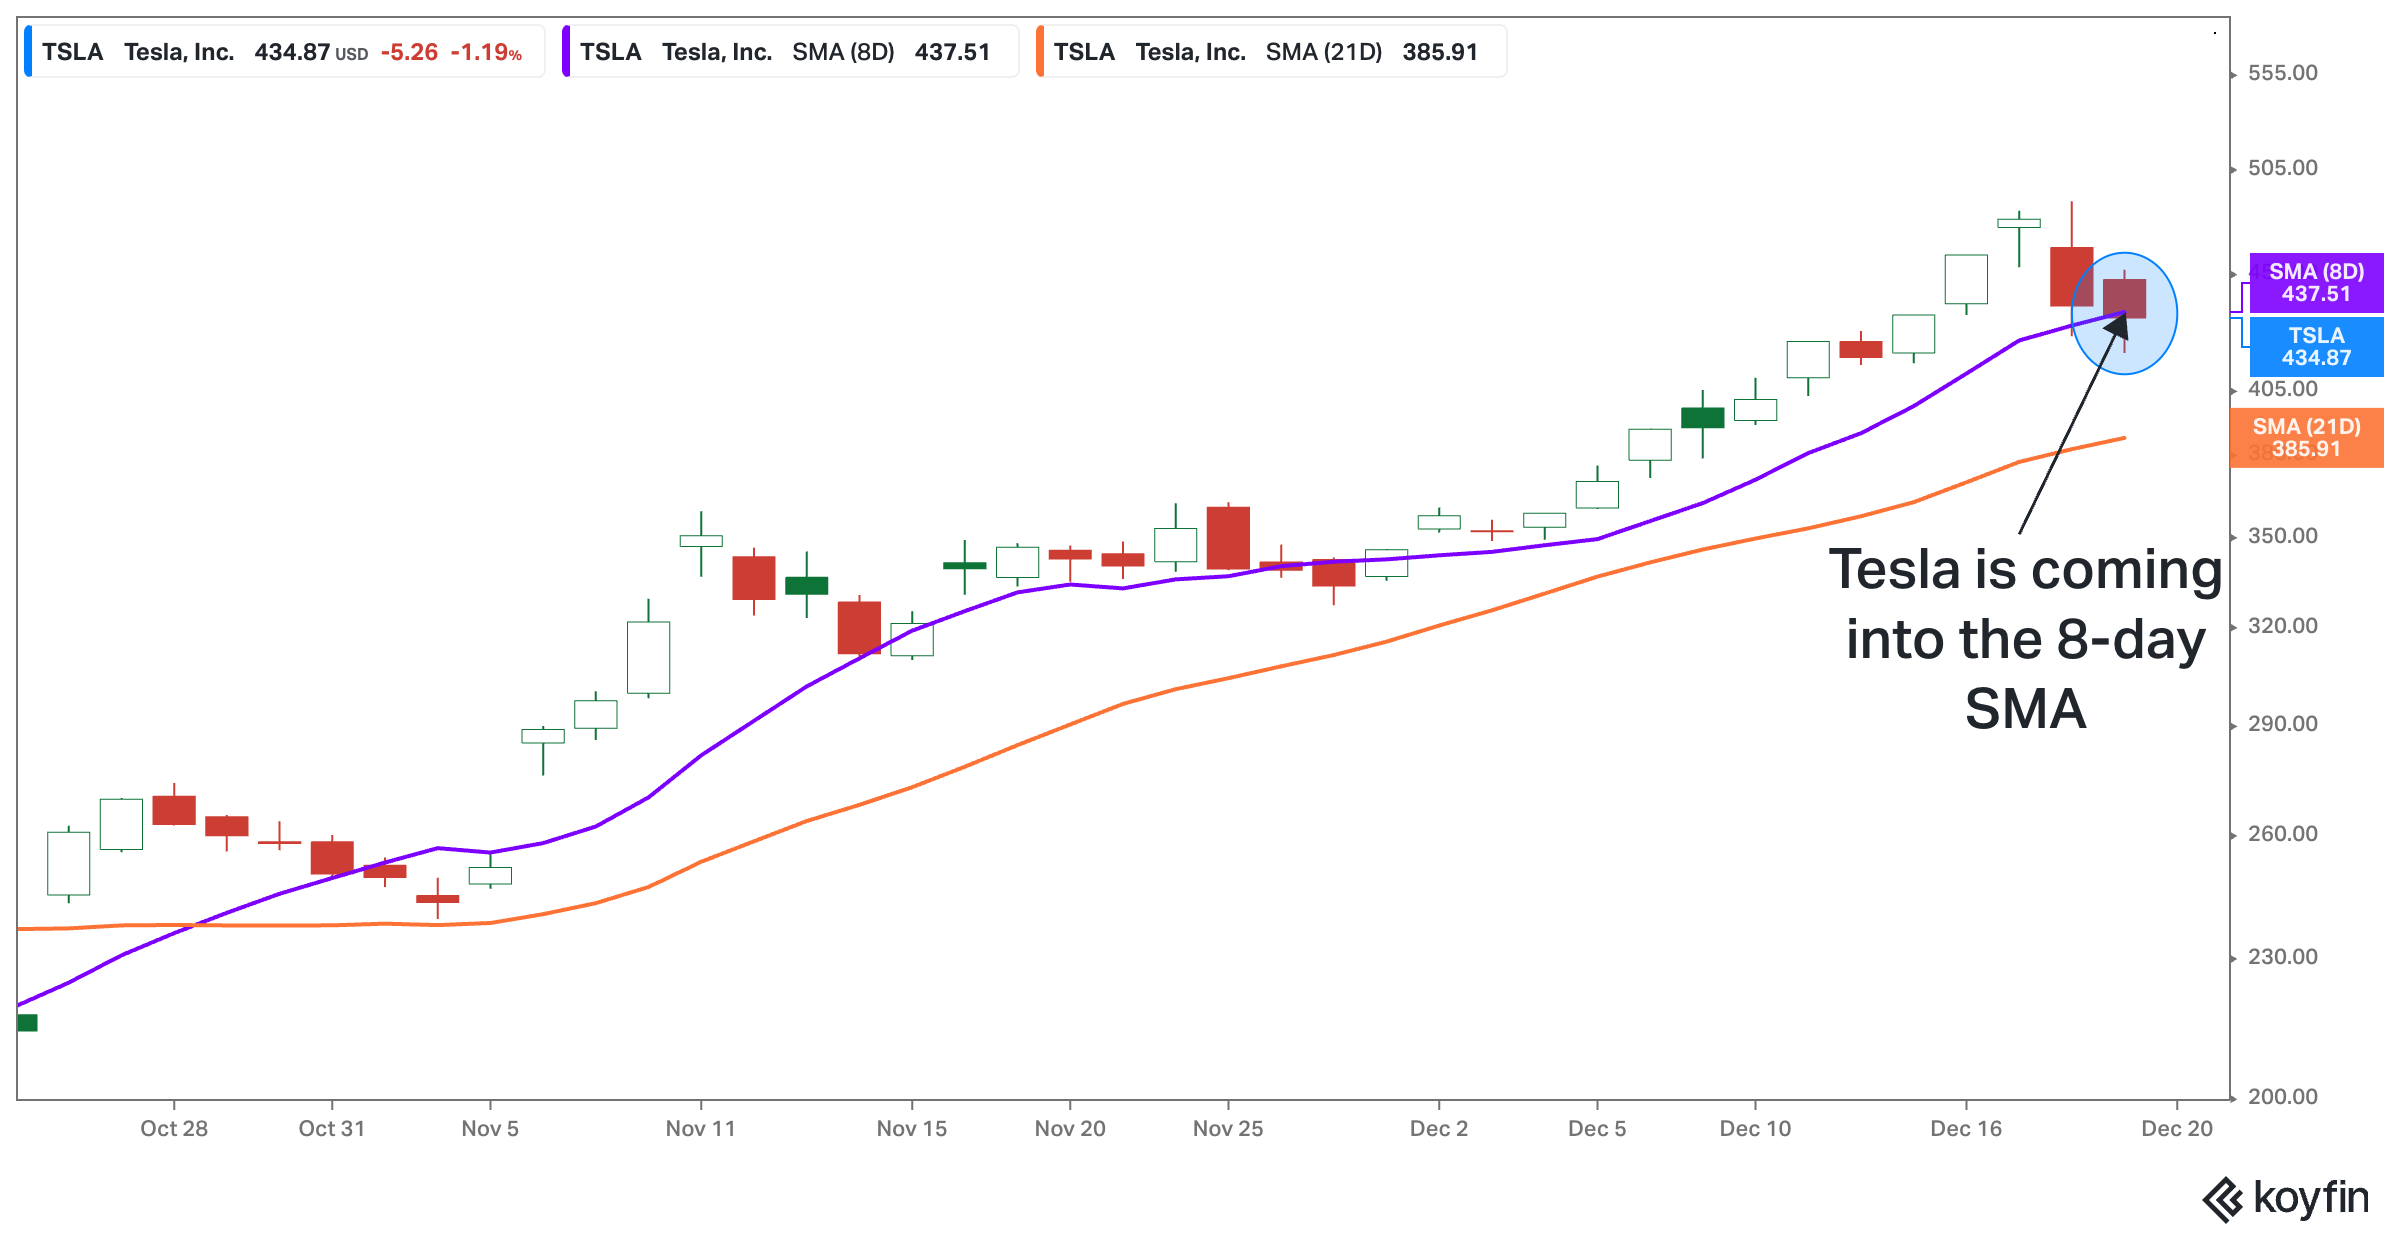The image size is (2400, 1240).
Task: Click the orange color bar on SMA (21D) legend
Action: click(1040, 52)
